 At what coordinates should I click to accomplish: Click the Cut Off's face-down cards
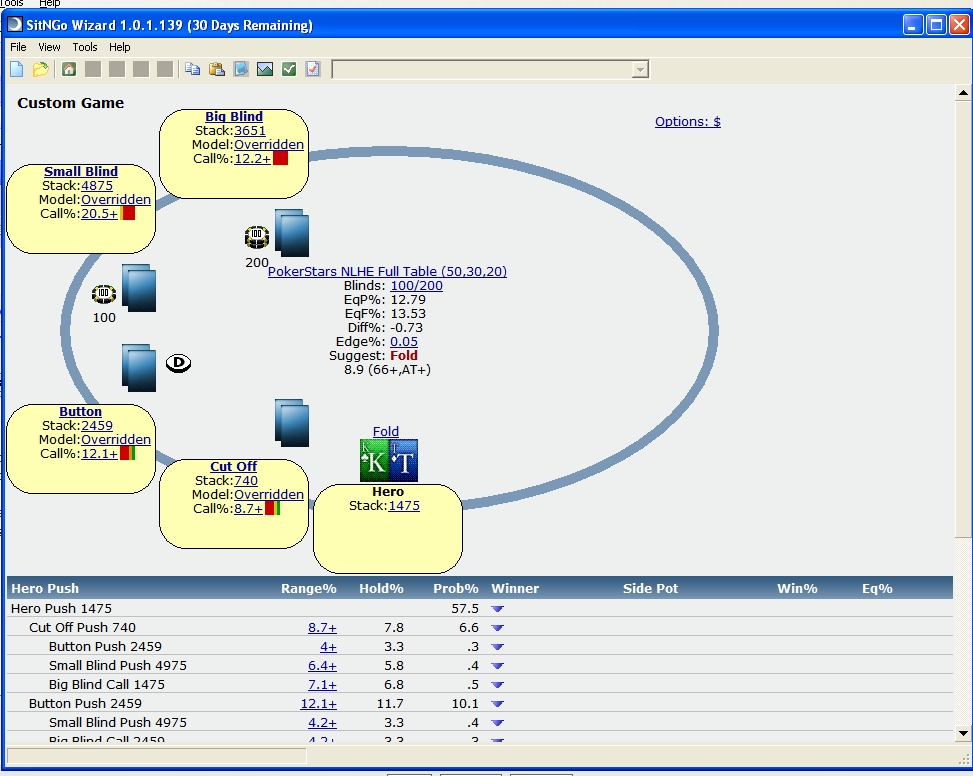292,423
